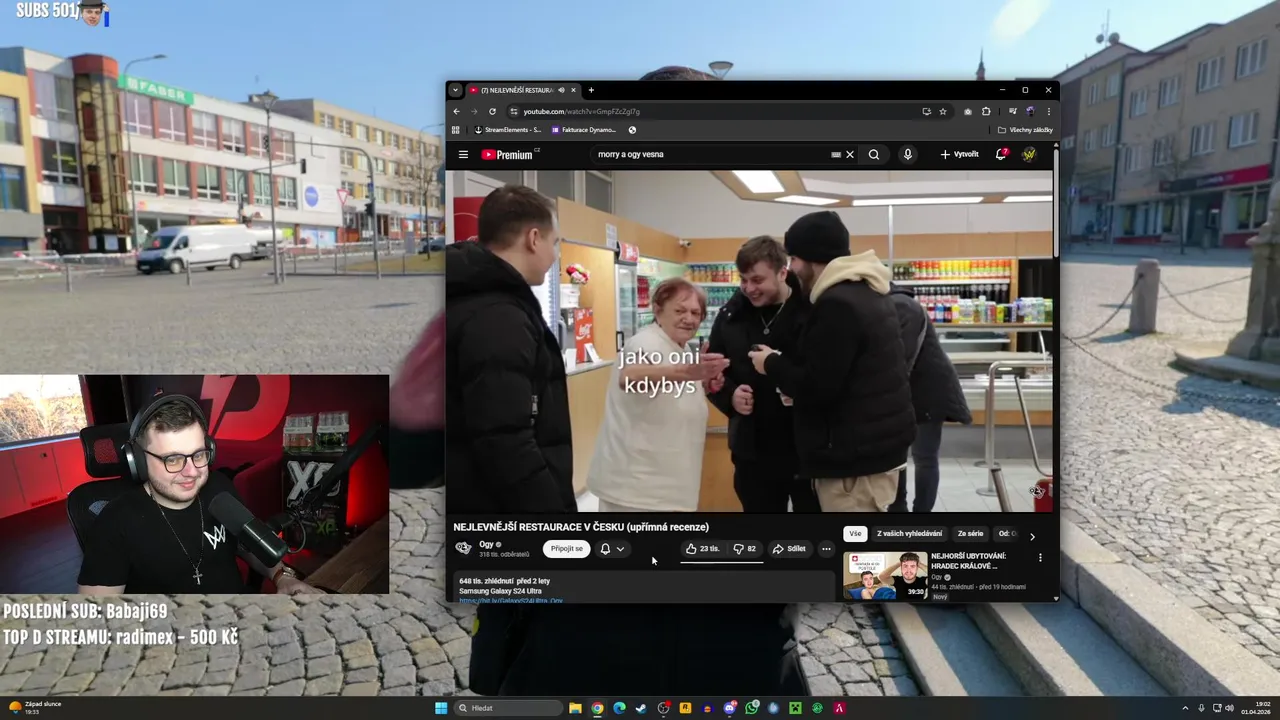Screen dimensions: 1280x720
Task: Mute the tab via speaker icon
Action: pyautogui.click(x=561, y=90)
